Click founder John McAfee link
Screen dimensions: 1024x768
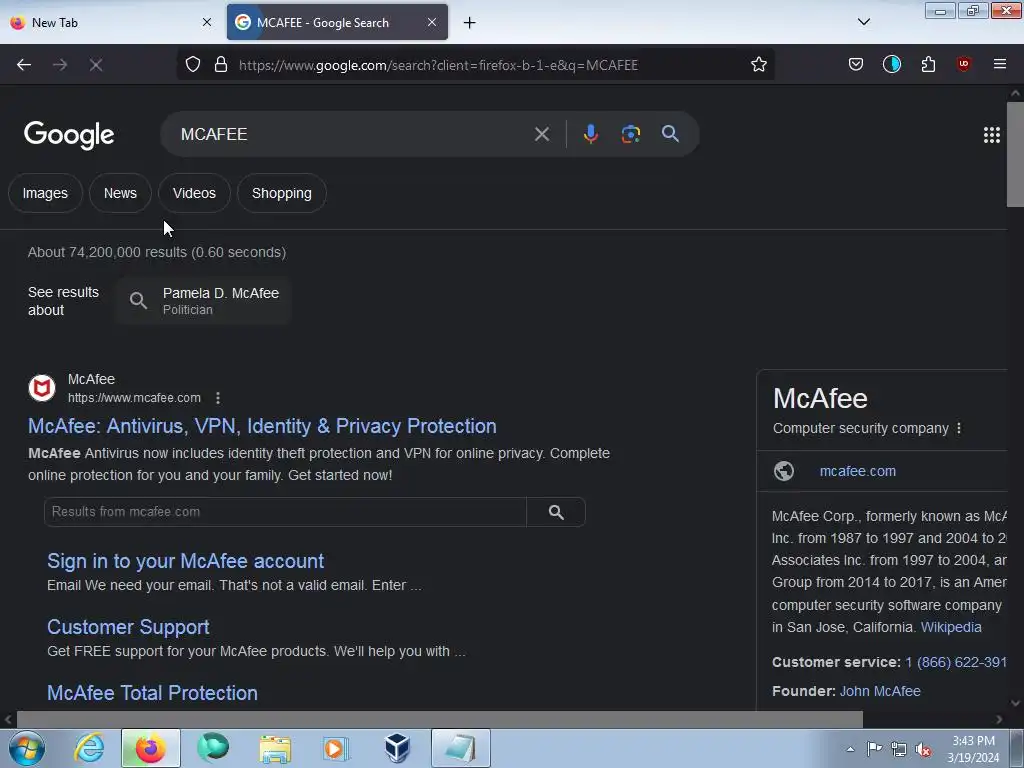tap(880, 691)
